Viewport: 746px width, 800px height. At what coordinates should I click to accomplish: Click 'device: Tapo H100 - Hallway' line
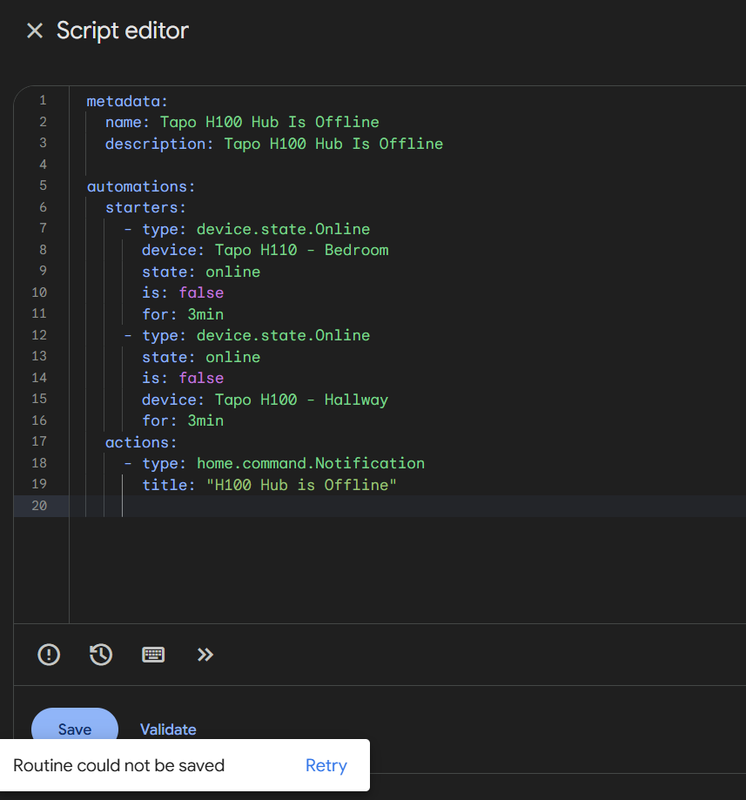tap(265, 399)
